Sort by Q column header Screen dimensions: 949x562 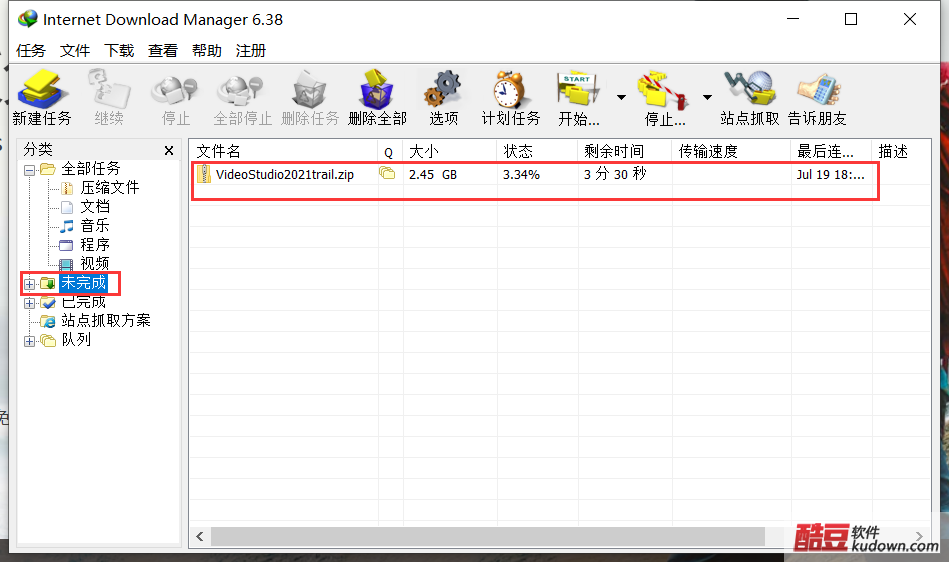click(390, 151)
